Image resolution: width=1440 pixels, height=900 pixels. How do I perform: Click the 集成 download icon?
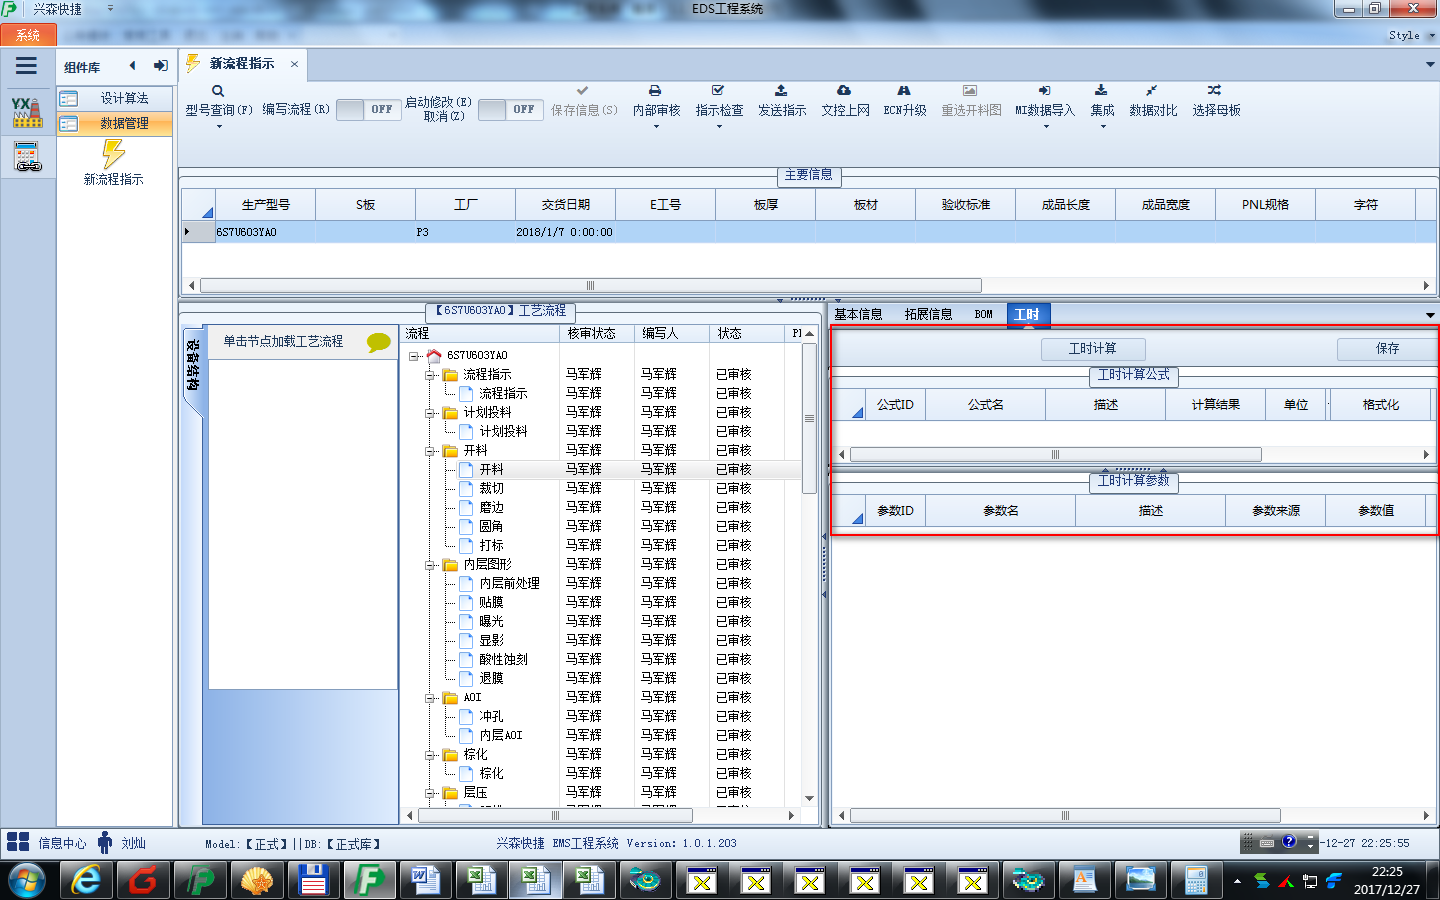tap(1101, 91)
